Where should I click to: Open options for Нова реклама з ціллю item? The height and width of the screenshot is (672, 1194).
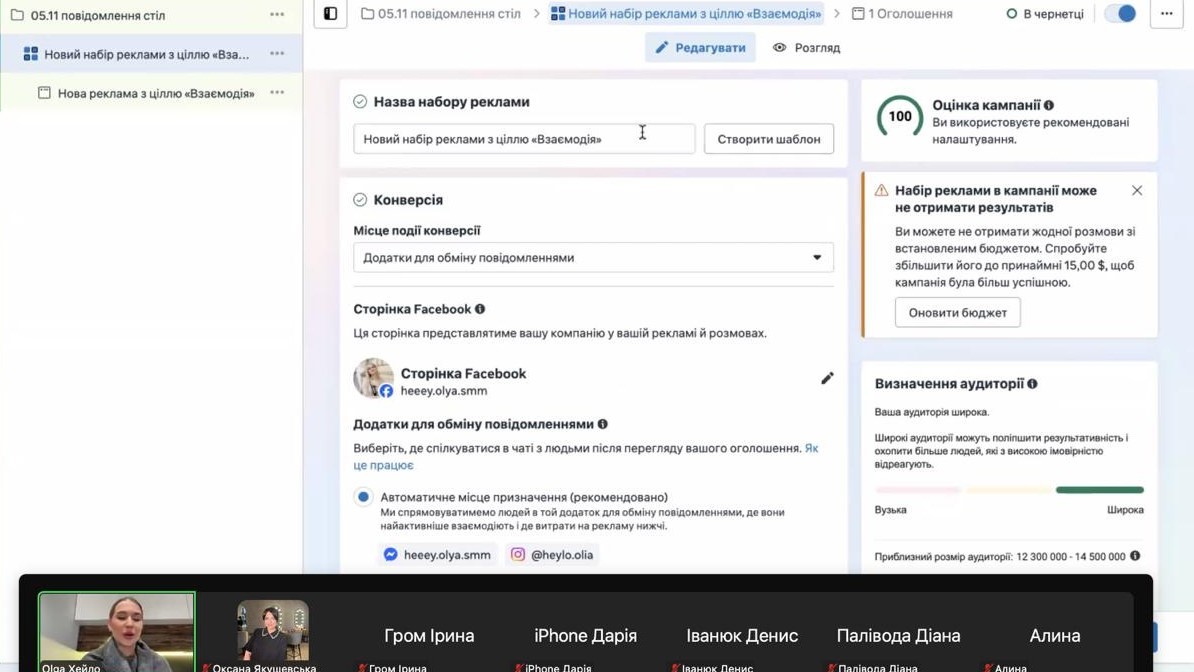coord(277,93)
